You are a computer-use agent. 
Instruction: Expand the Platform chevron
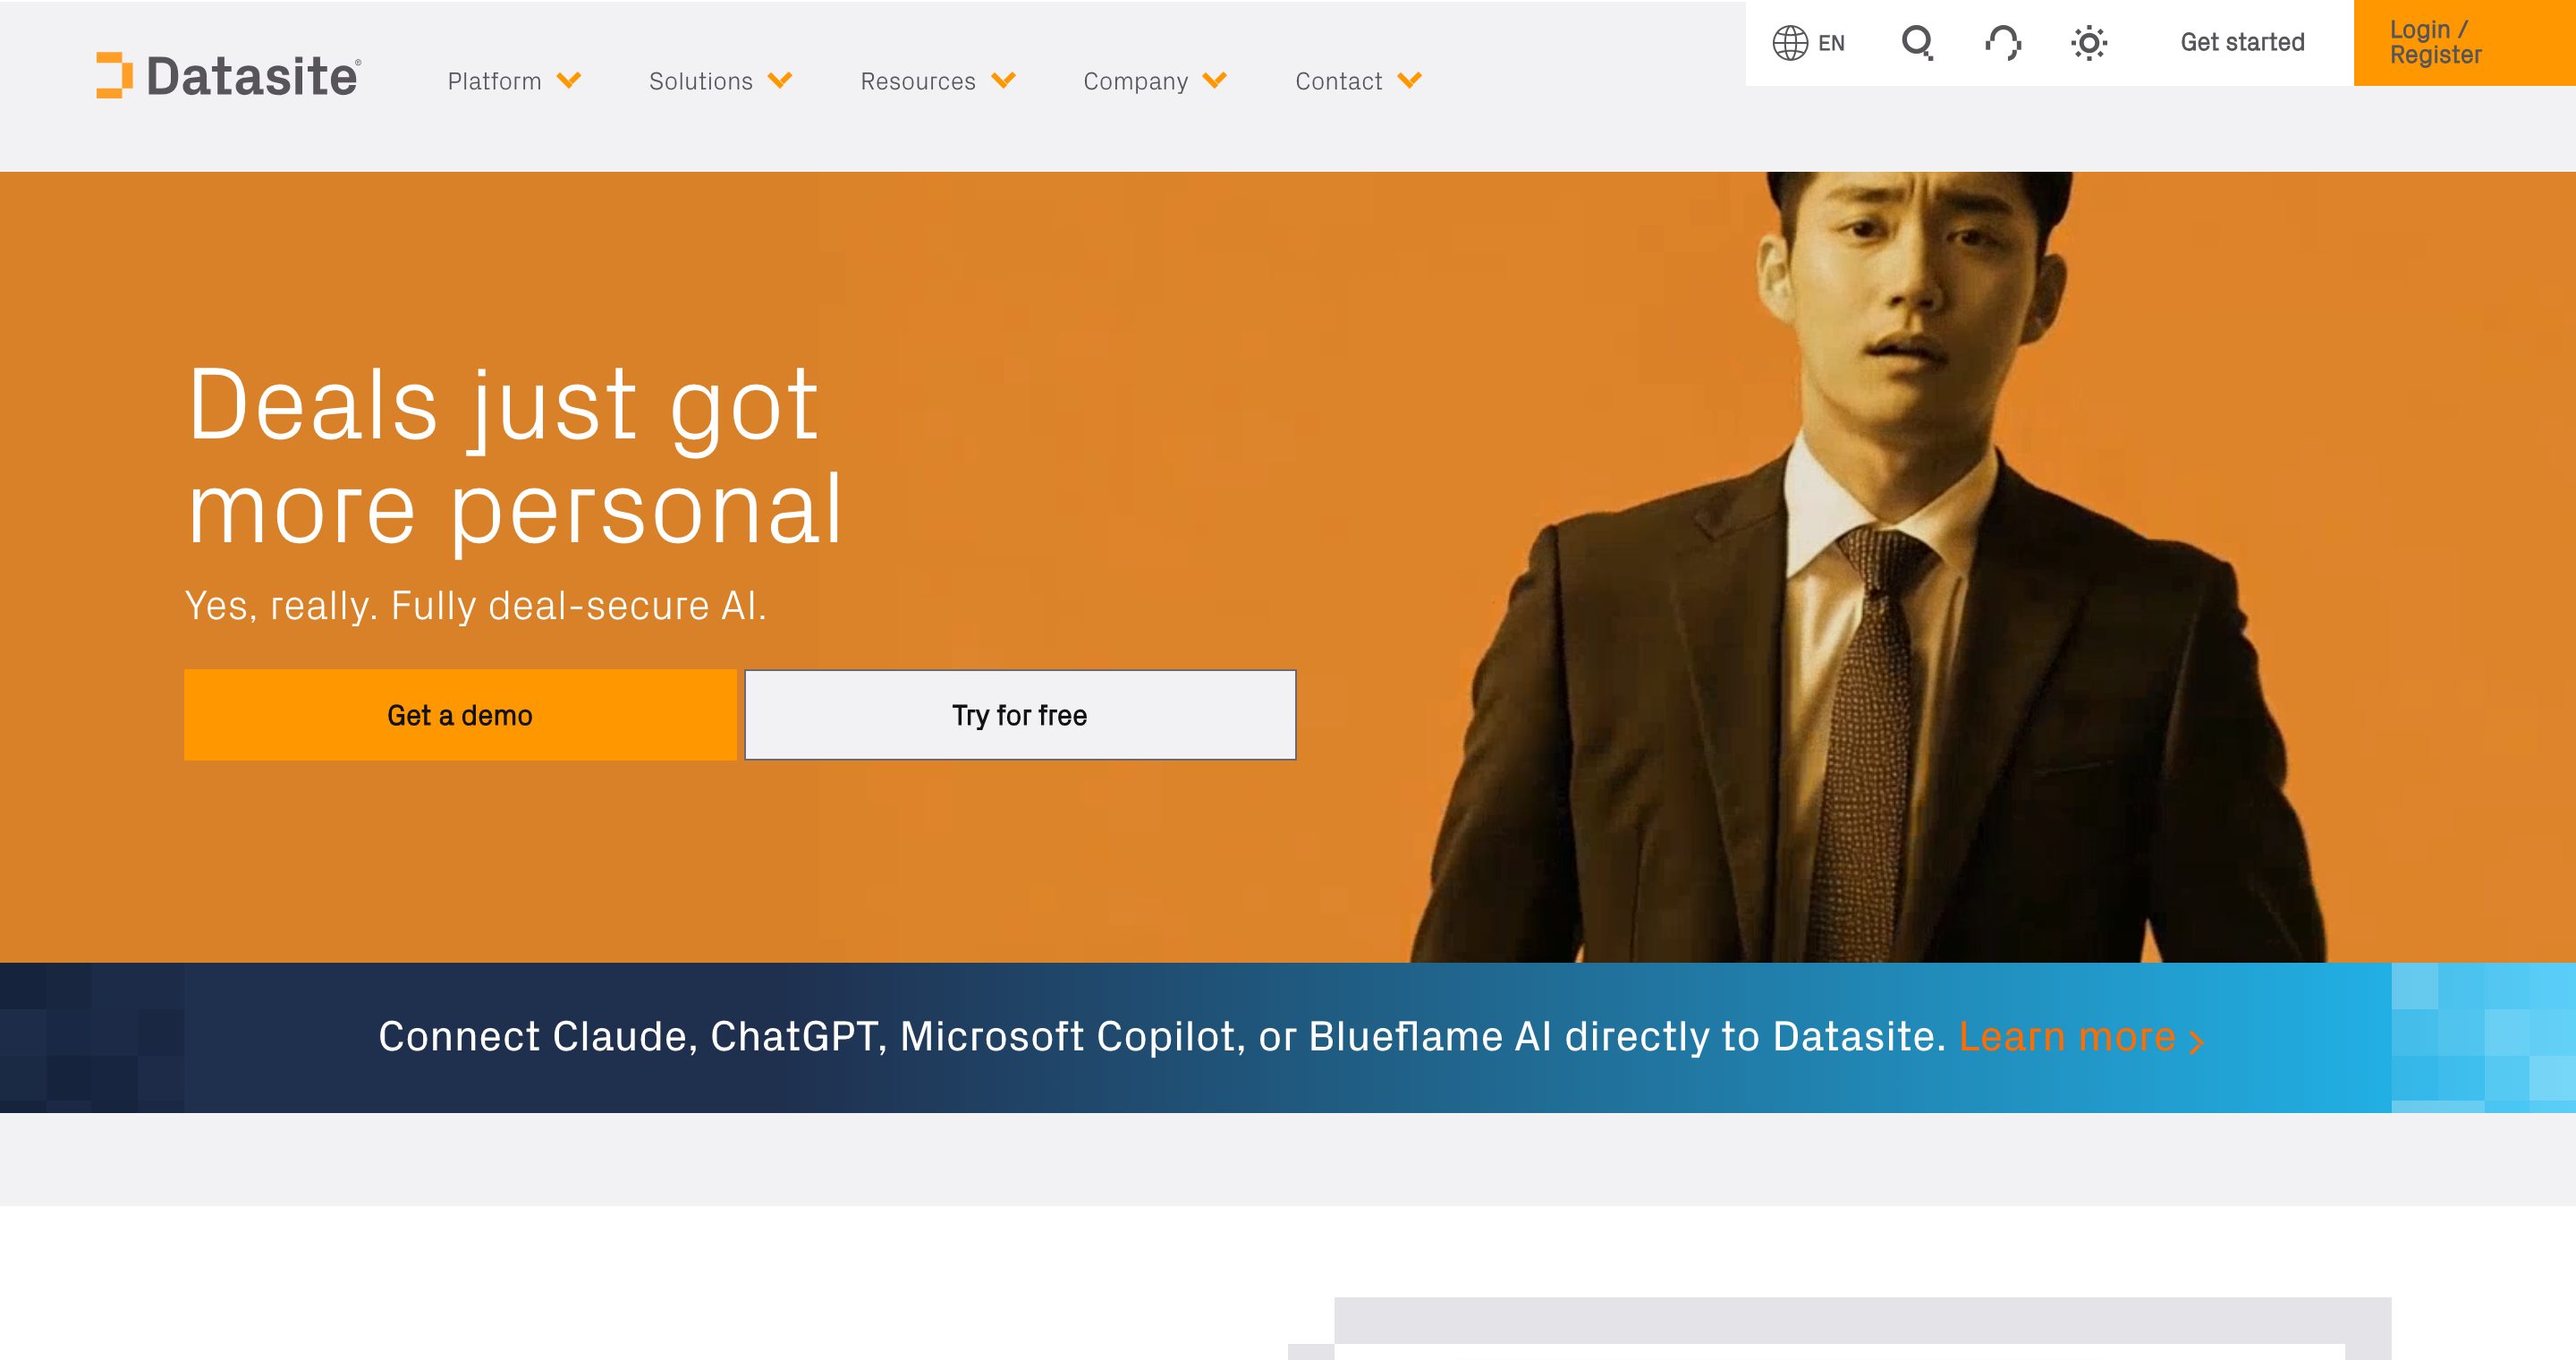tap(569, 81)
